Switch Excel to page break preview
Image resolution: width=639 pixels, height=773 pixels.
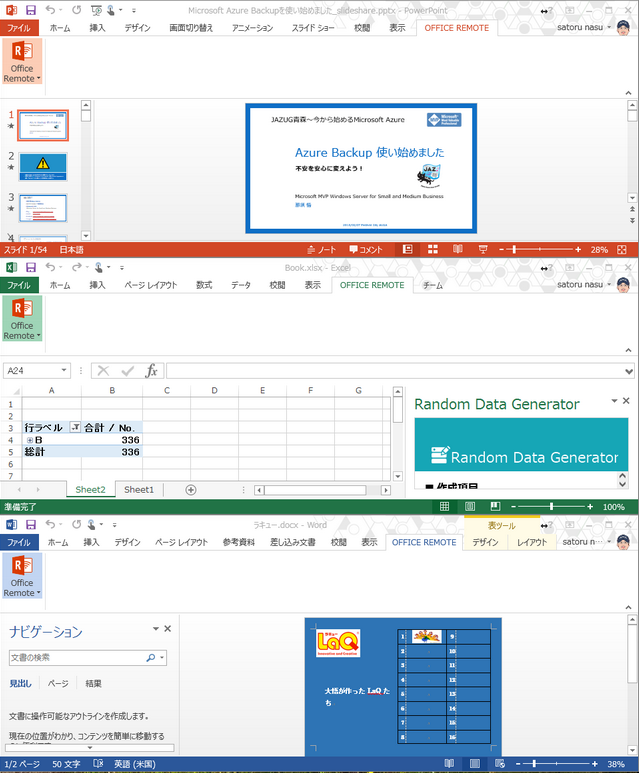click(x=495, y=506)
